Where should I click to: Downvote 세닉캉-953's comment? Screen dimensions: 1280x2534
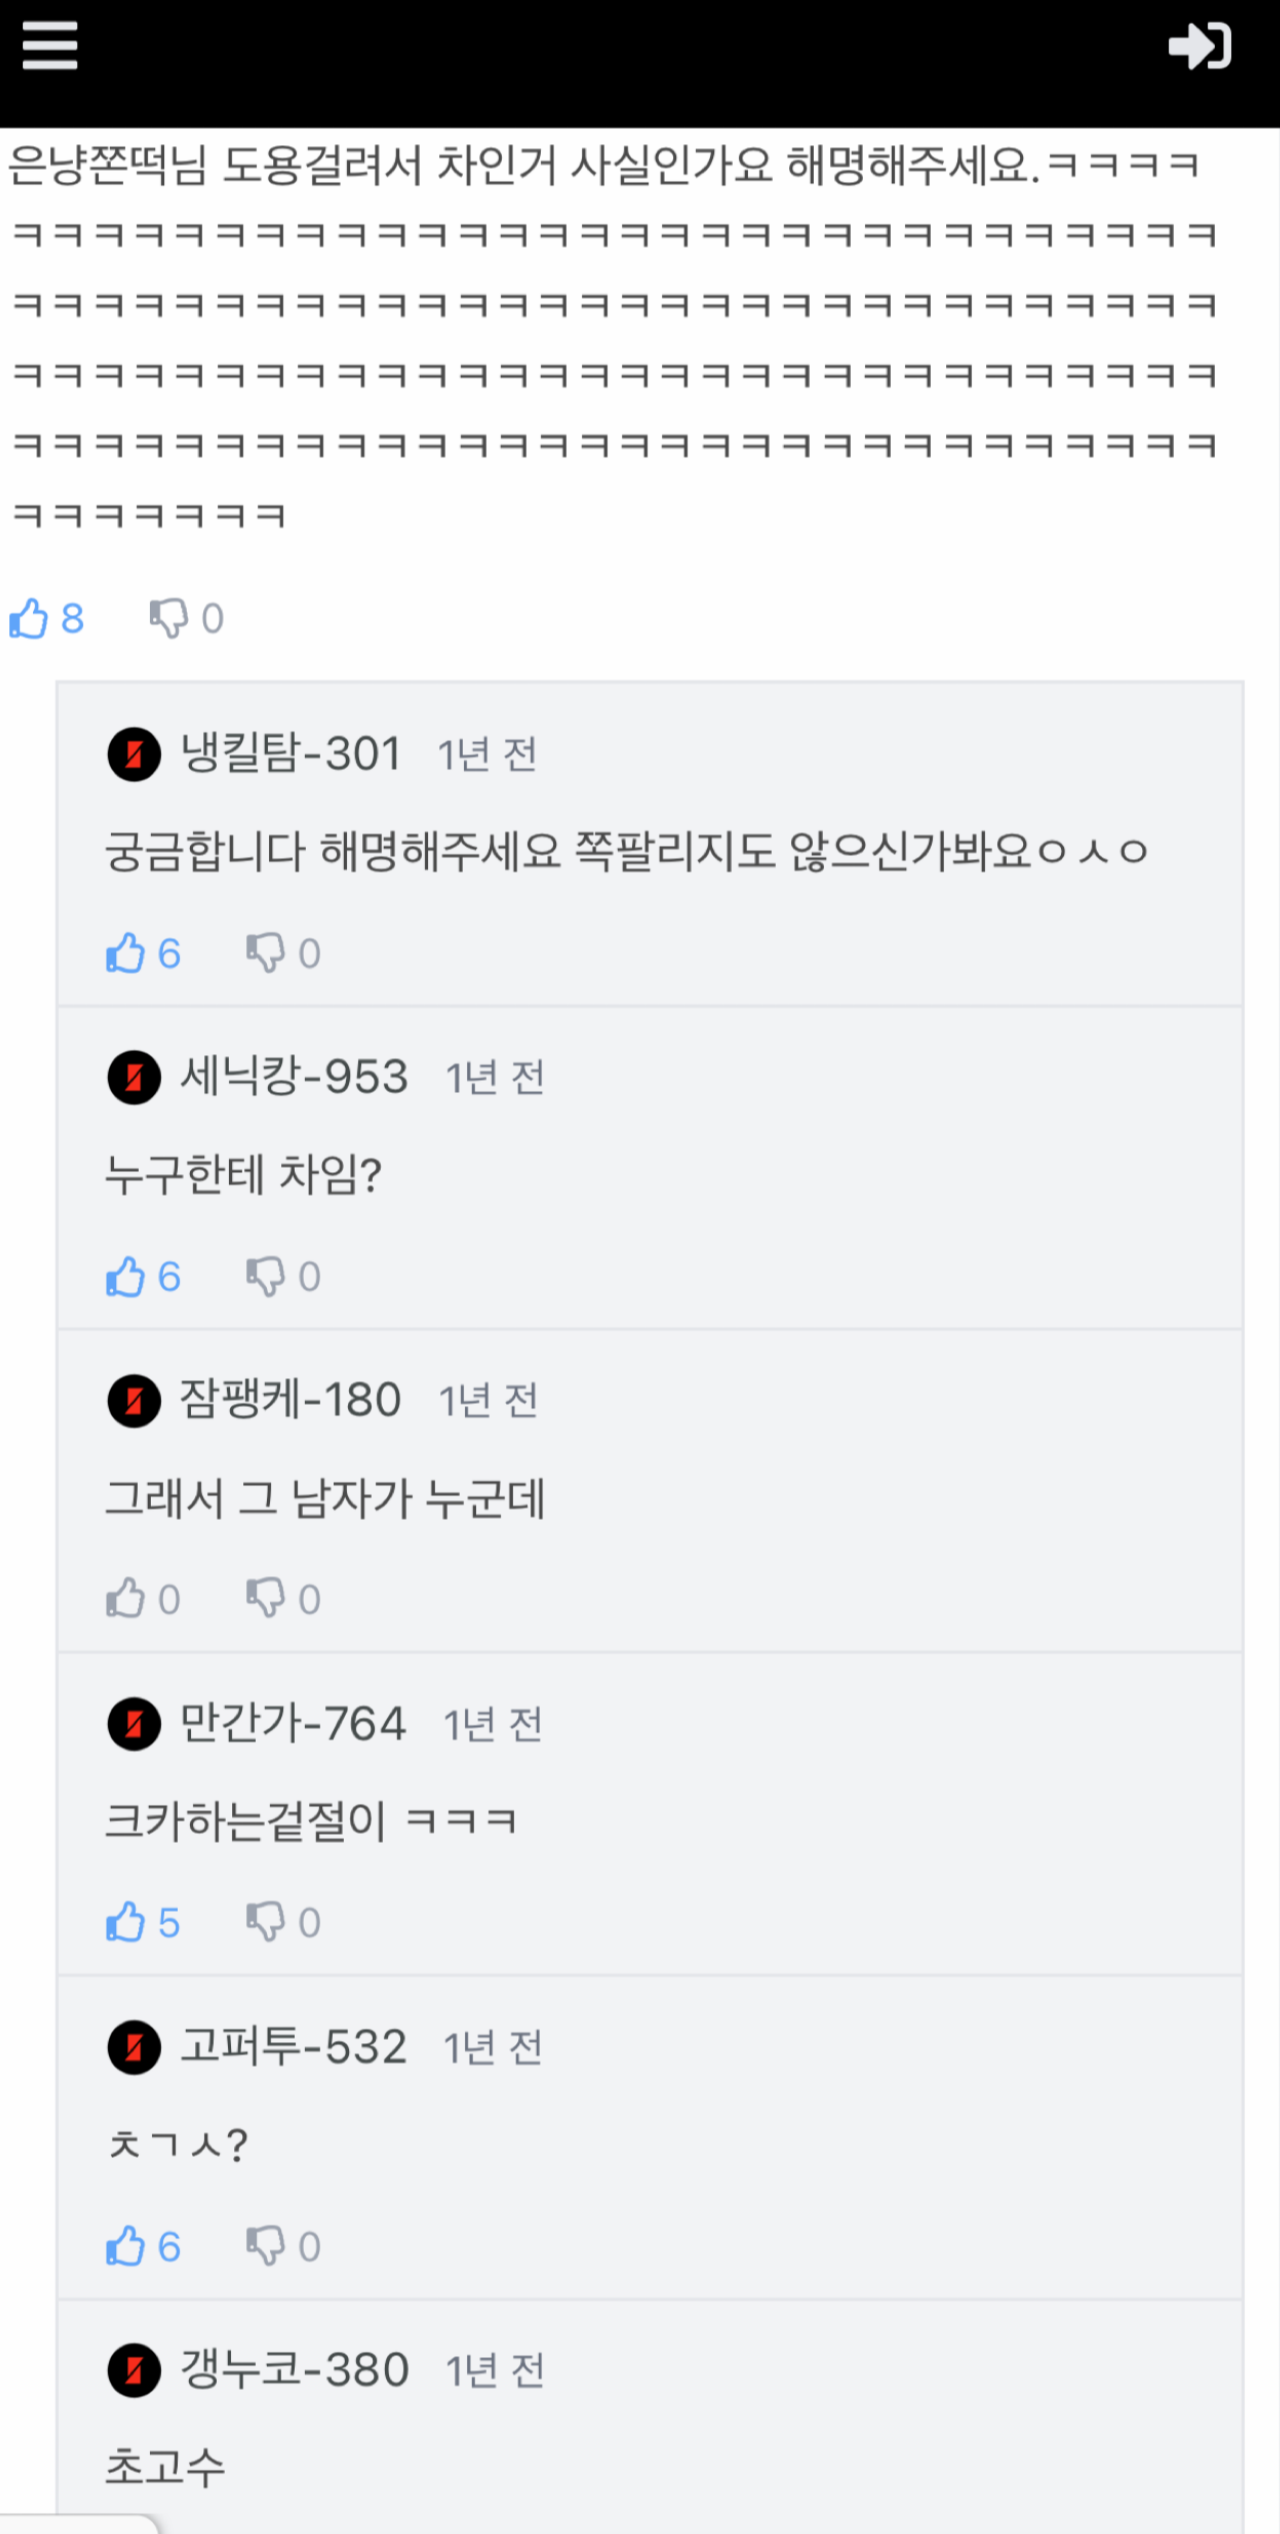click(266, 1277)
